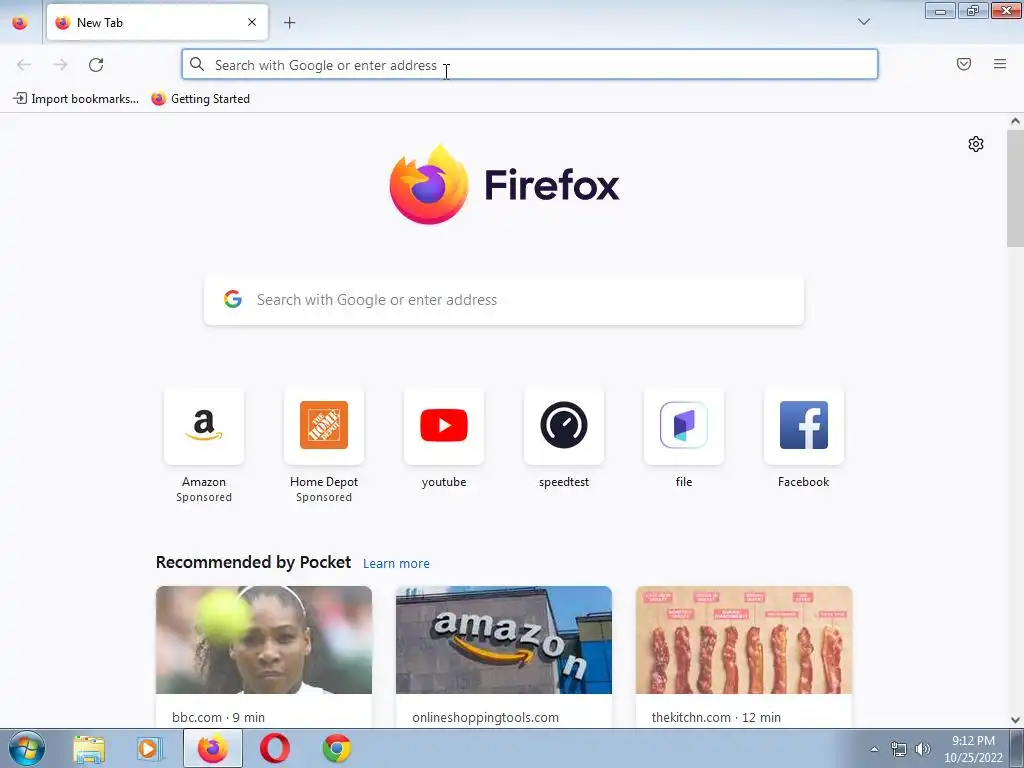
Task: Click Import bookmarks in the bookmarks toolbar
Action: pos(76,99)
